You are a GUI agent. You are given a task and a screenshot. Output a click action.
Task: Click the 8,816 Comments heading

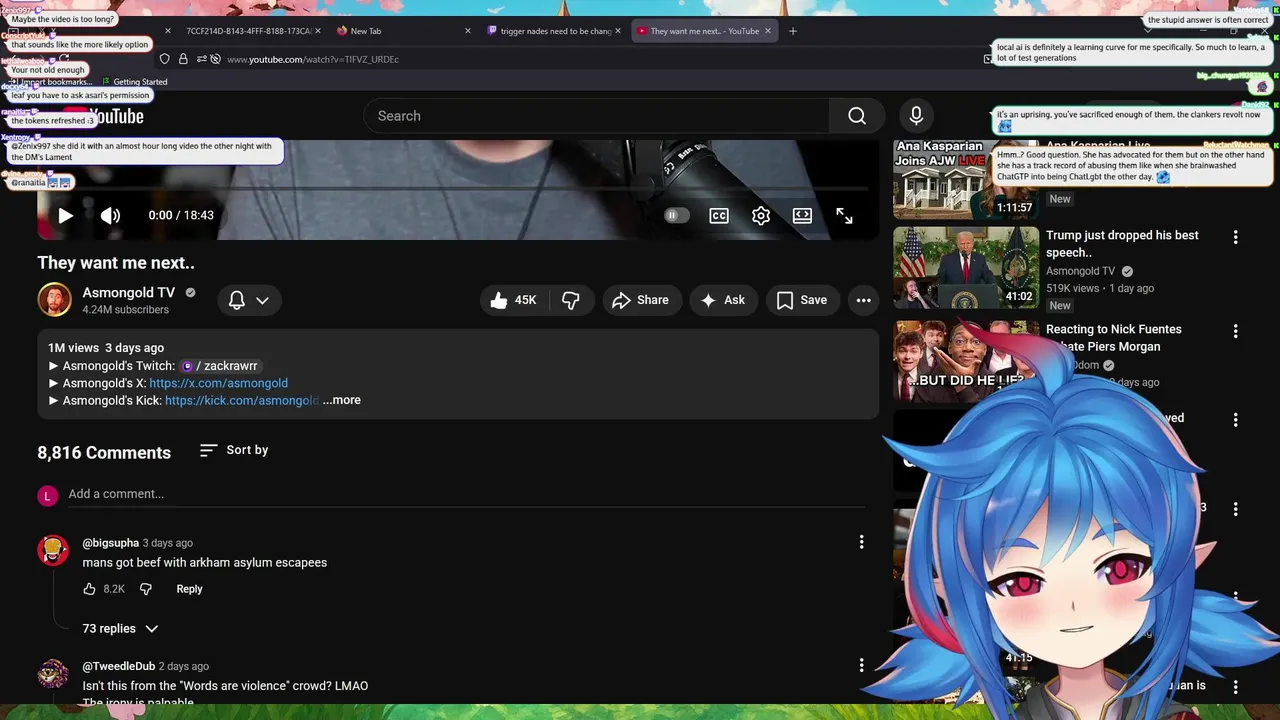pyautogui.click(x=104, y=453)
